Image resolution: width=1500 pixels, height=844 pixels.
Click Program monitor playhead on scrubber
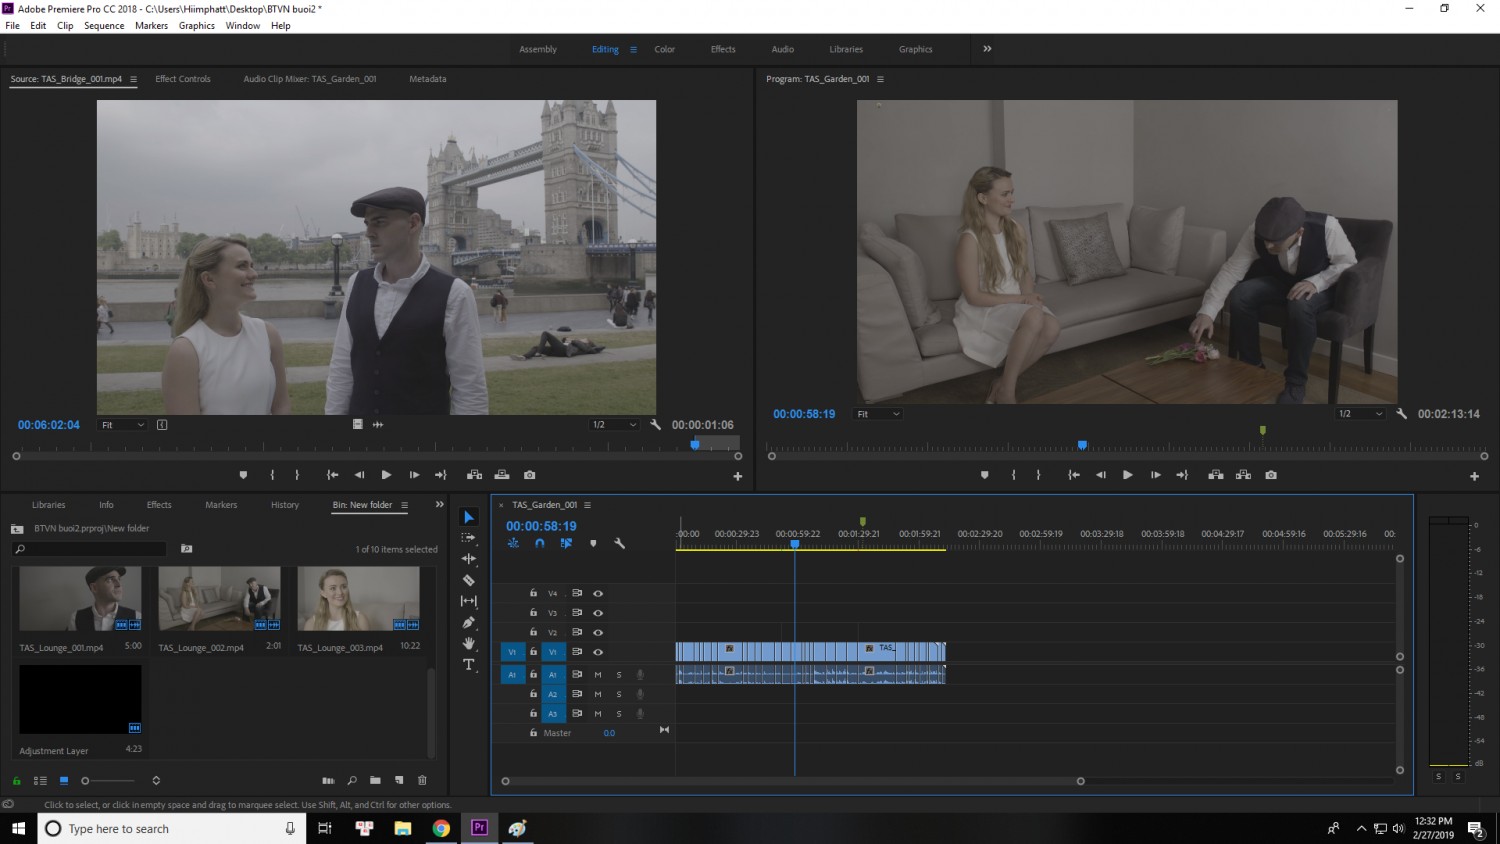point(1082,445)
